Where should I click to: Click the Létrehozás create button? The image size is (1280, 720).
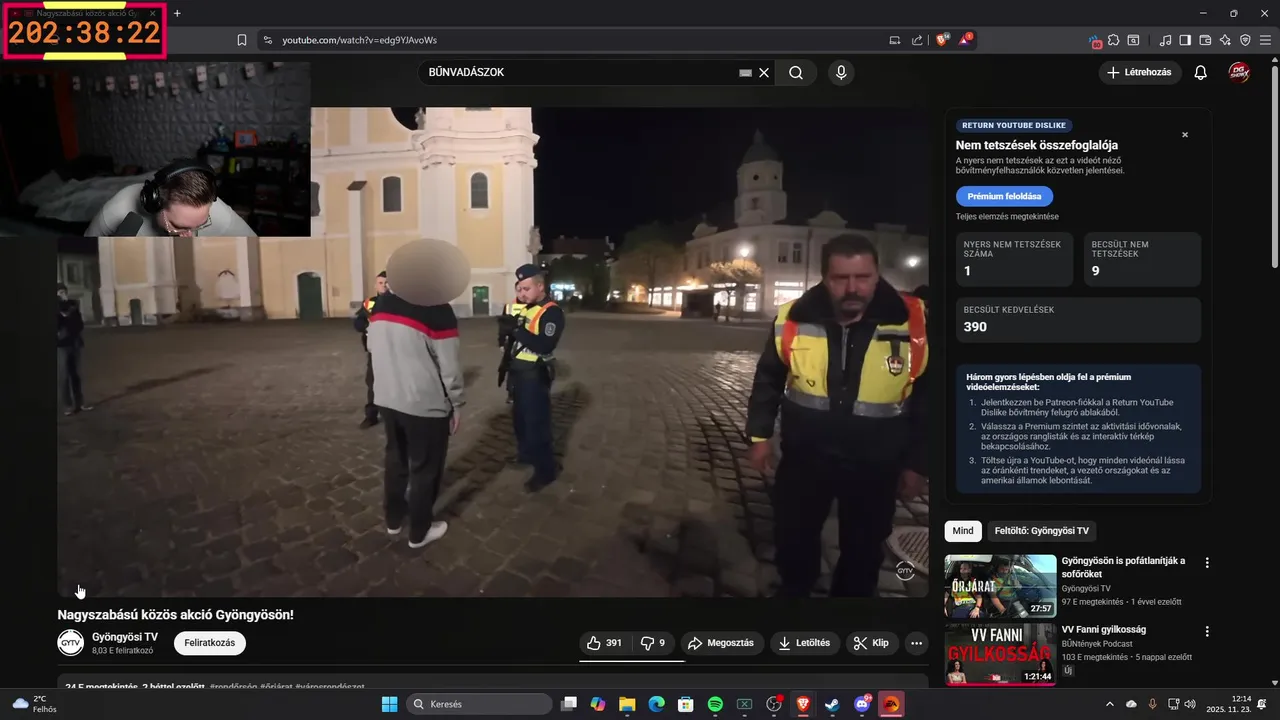tap(1140, 72)
